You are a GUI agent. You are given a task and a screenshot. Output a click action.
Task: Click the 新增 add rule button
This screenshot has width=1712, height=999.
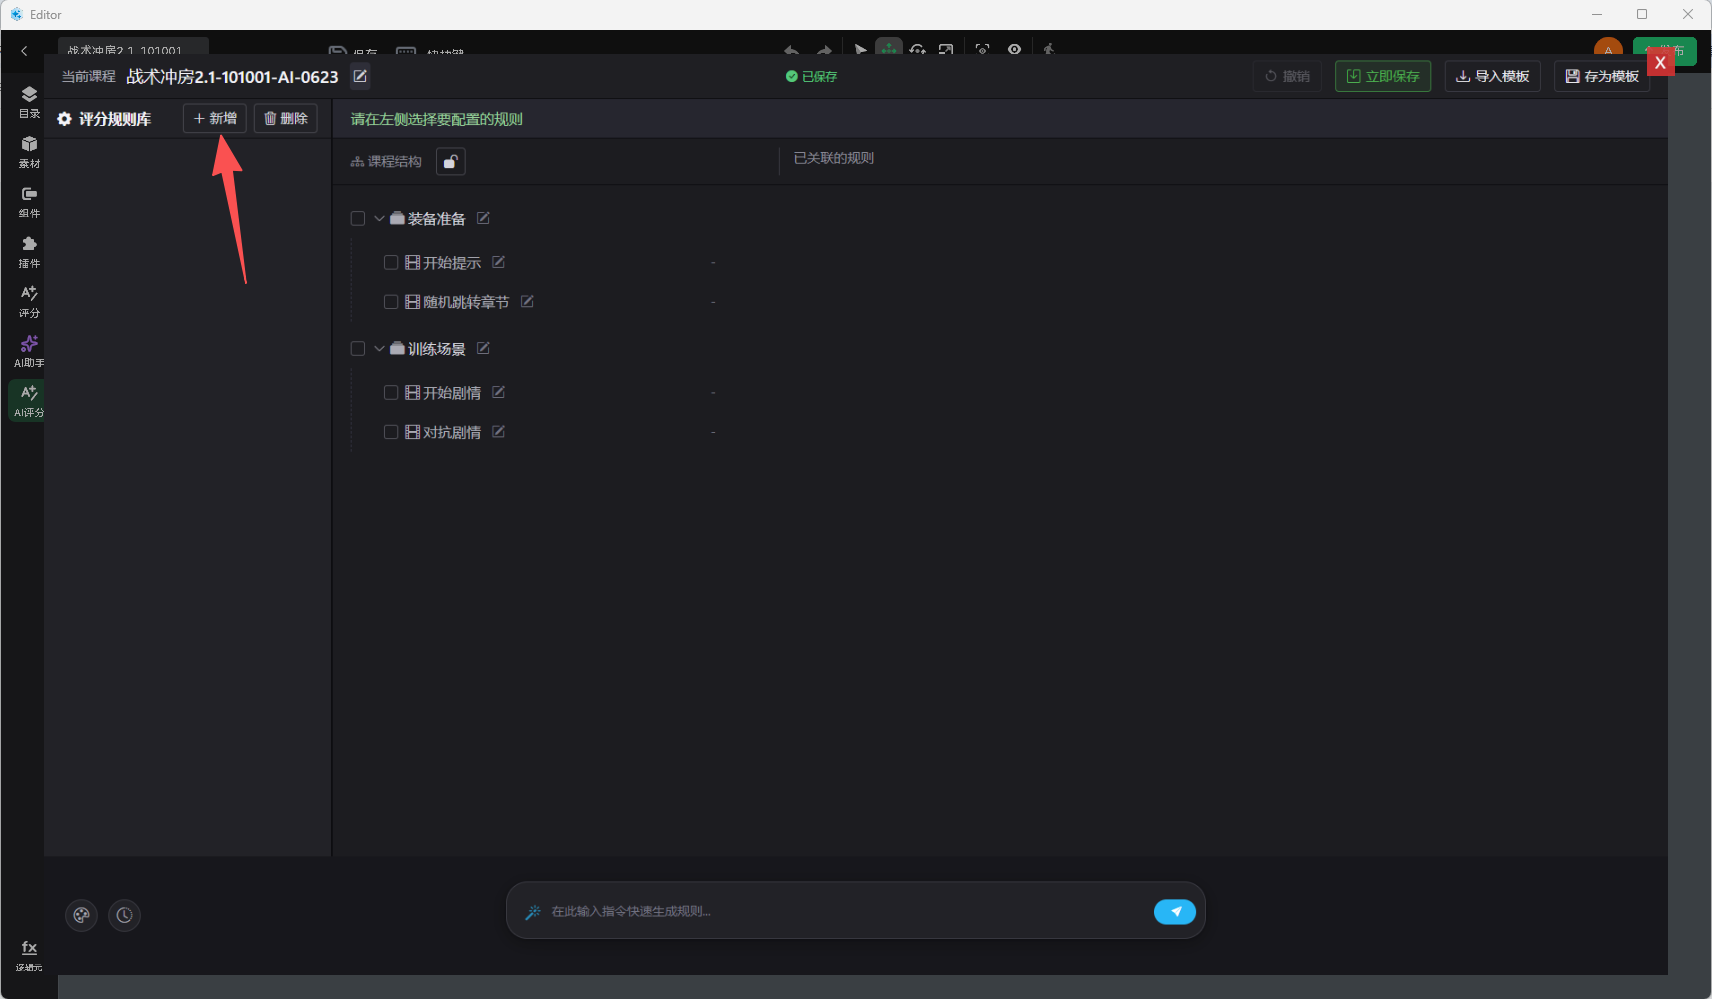[x=215, y=118]
